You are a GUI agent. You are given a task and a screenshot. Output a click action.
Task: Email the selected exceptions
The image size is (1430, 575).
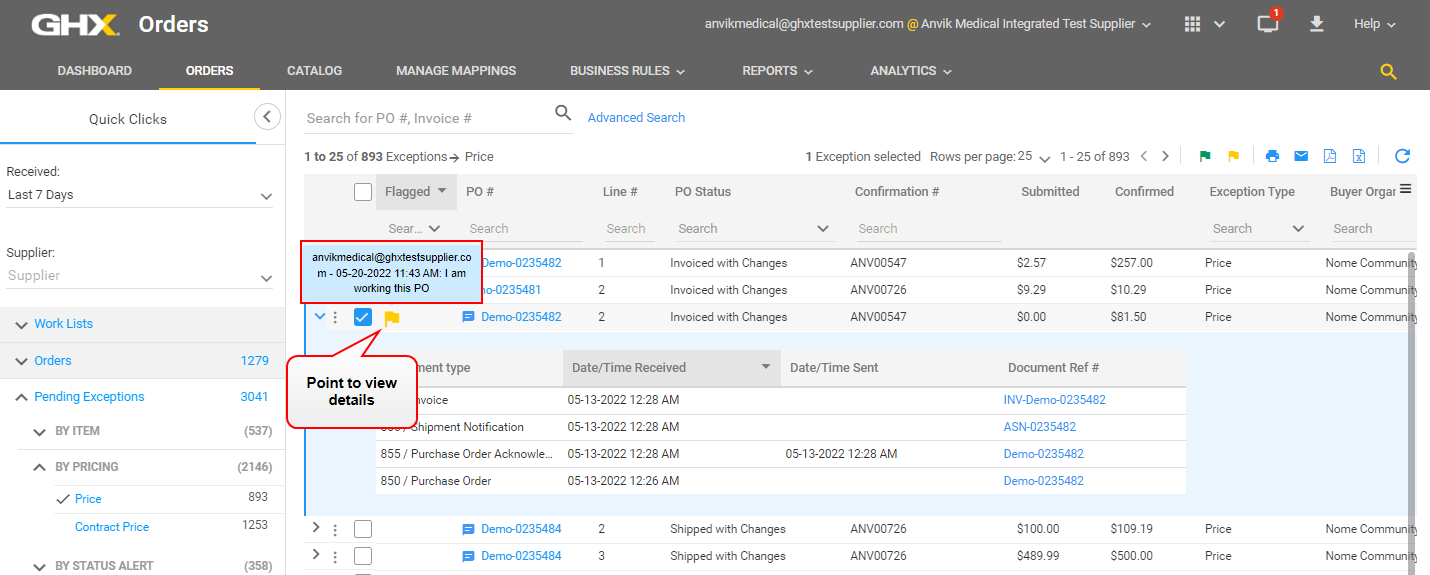coord(1301,156)
